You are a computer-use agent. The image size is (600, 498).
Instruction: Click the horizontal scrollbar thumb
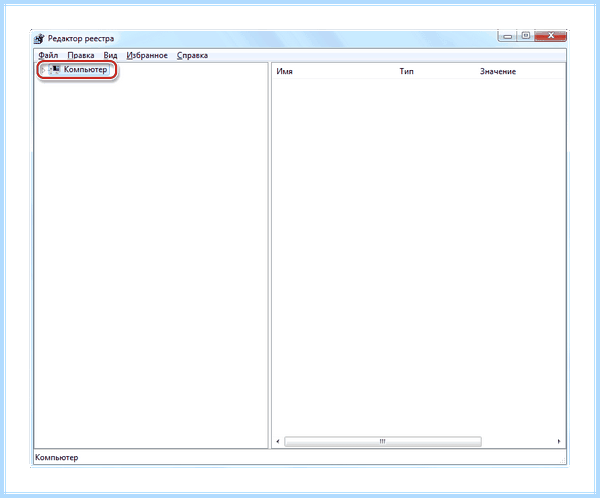click(383, 441)
